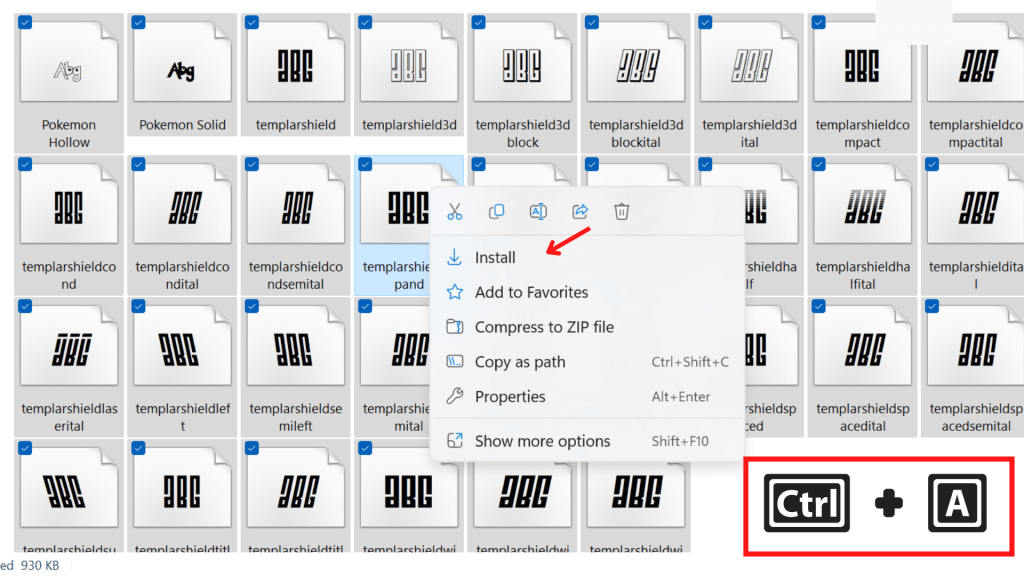Viewport: 1024px width, 576px height.
Task: Choose Install from the context menu
Action: tap(587, 257)
